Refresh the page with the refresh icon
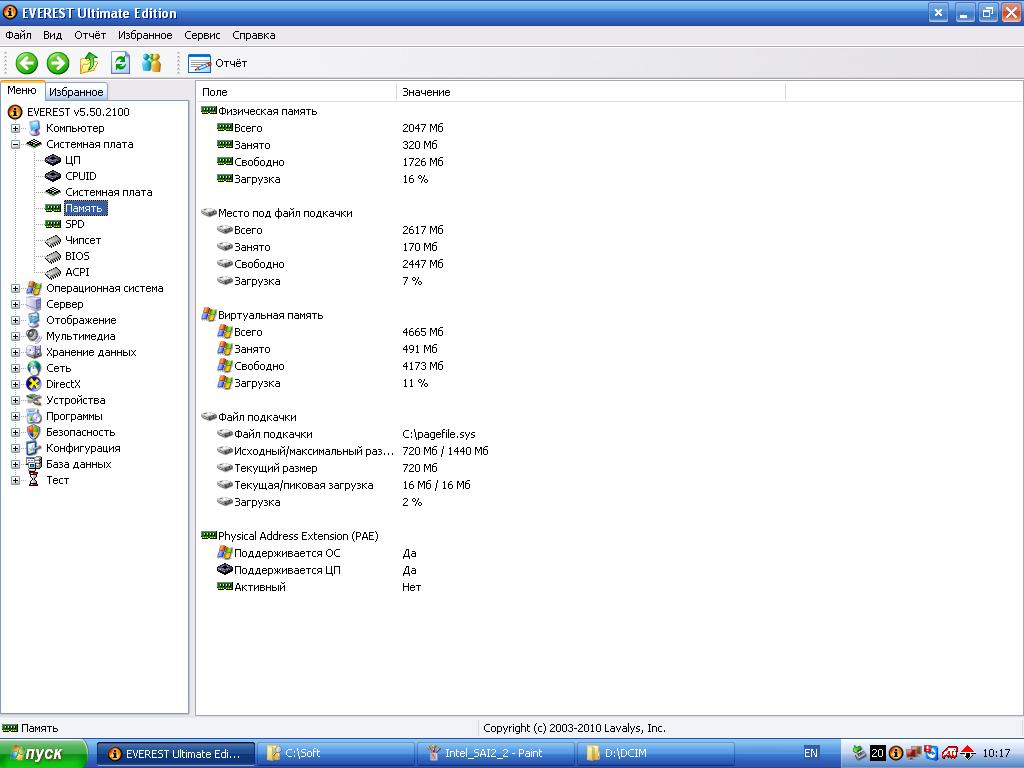 pyautogui.click(x=120, y=63)
